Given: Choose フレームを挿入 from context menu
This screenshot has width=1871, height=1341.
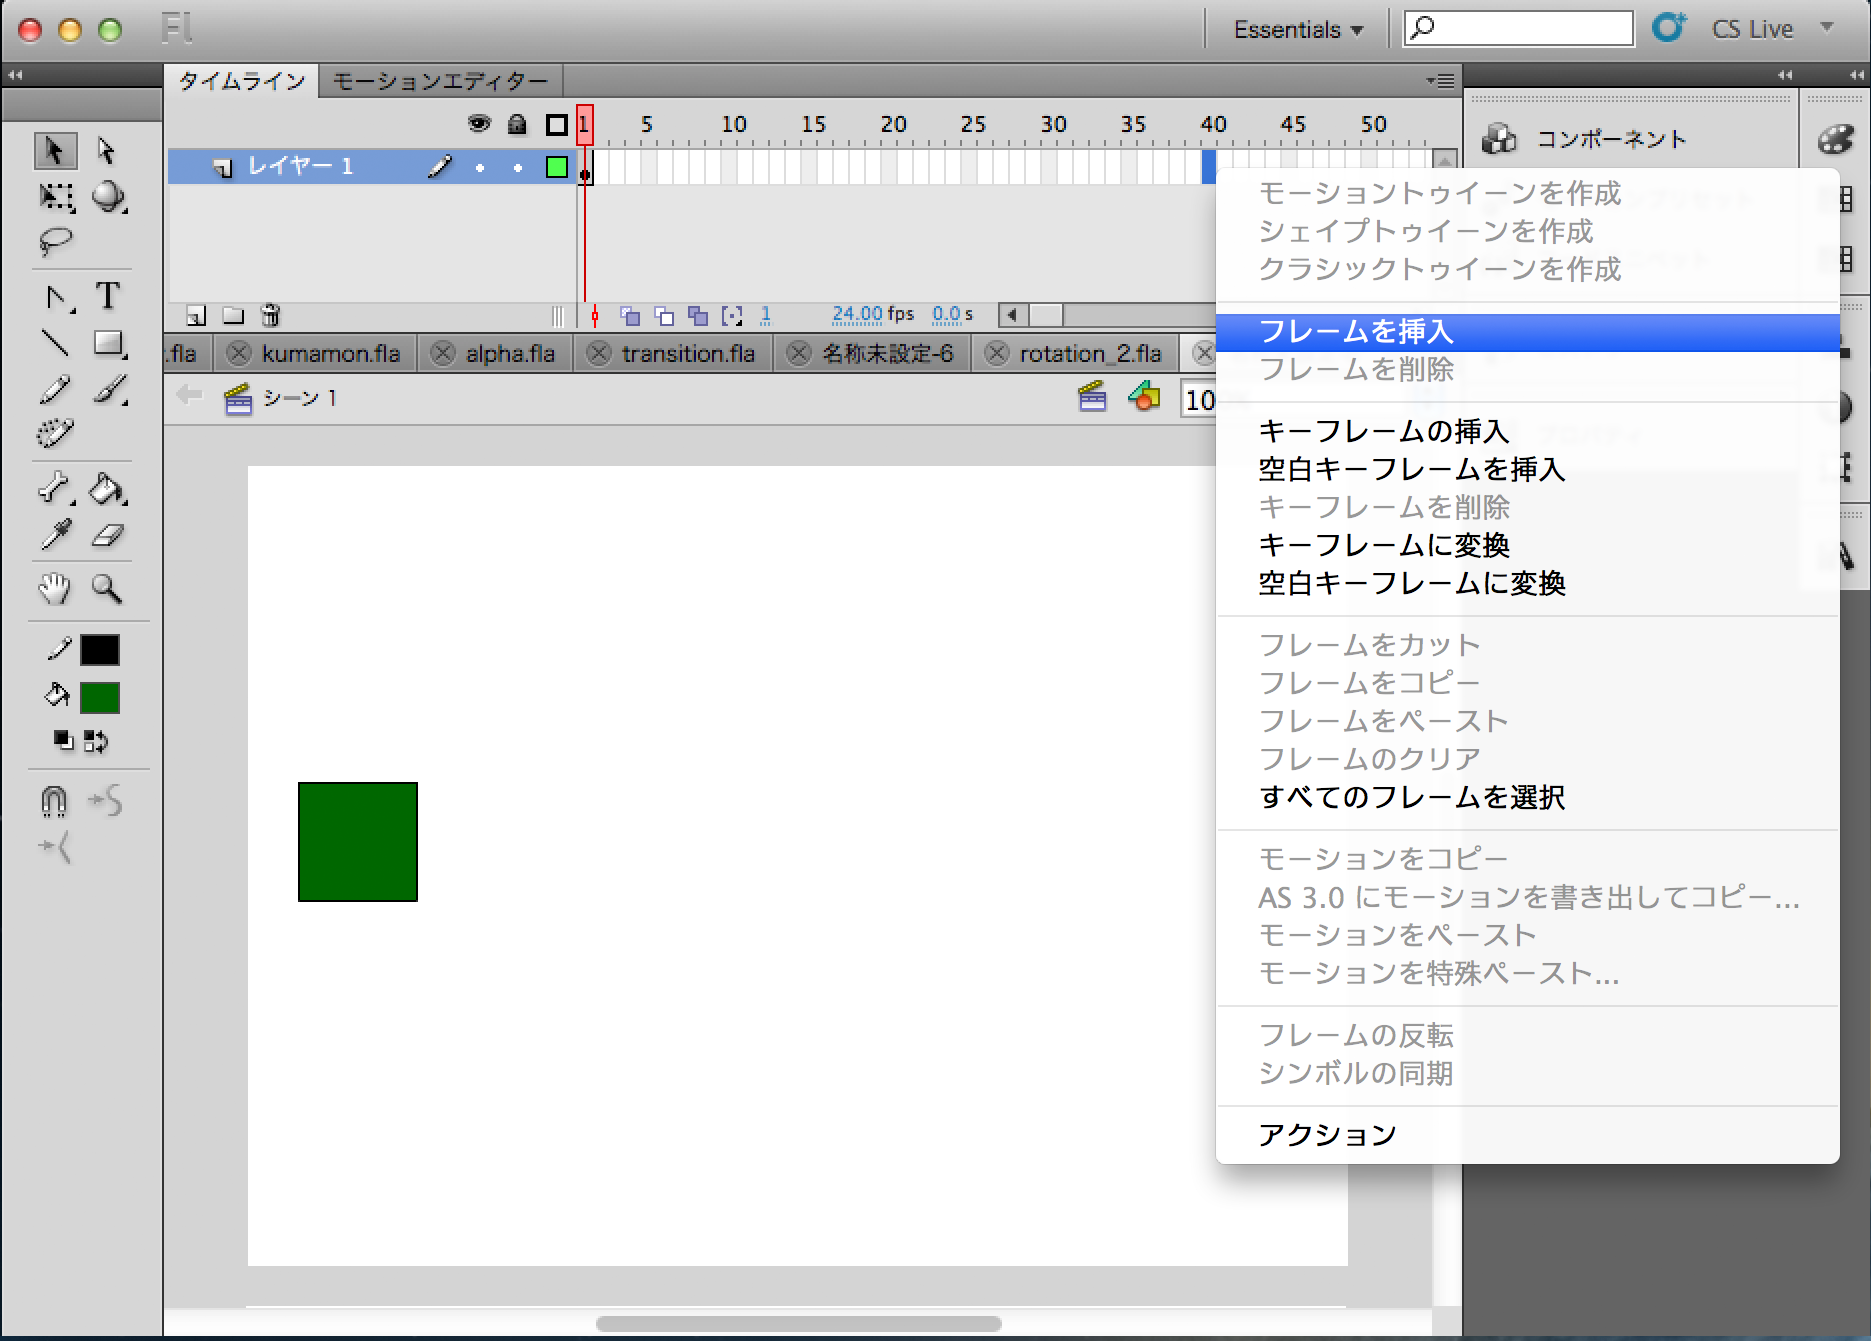Looking at the screenshot, I should [1355, 332].
